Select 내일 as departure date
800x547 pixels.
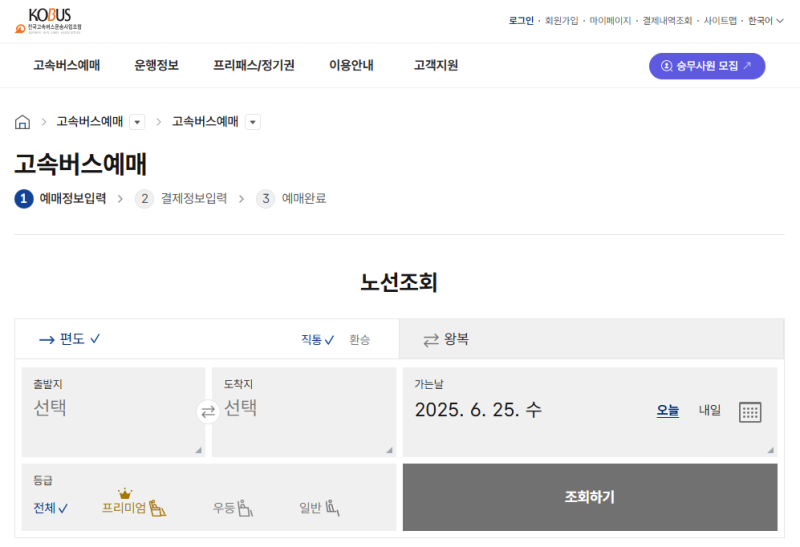click(710, 410)
